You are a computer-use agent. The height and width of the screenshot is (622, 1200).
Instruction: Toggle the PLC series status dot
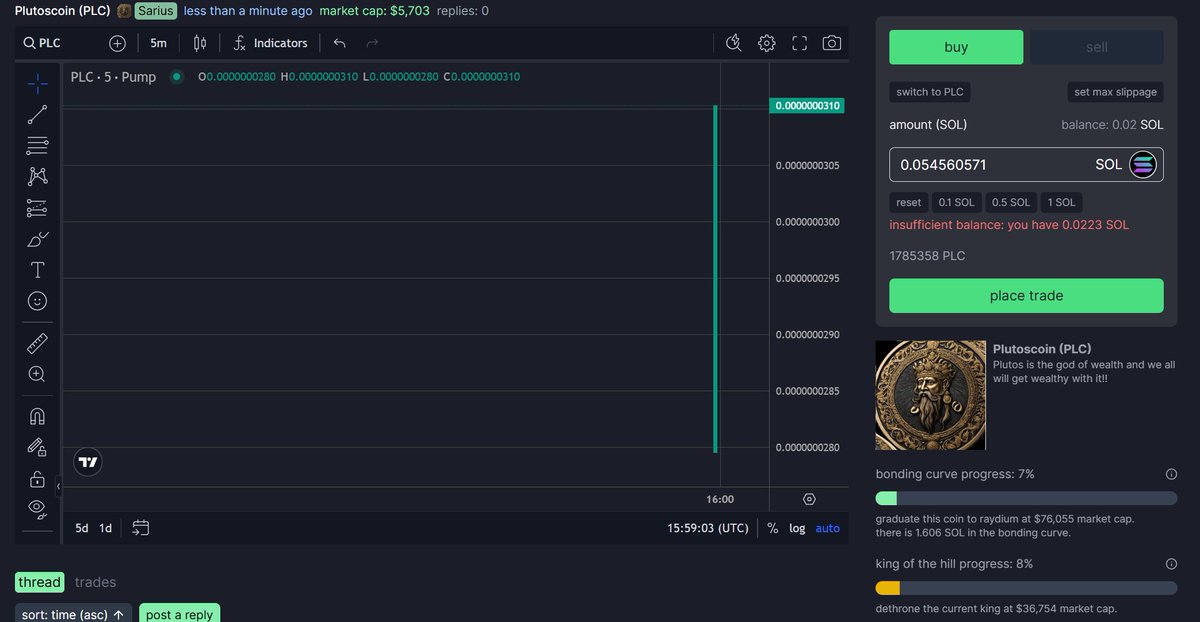click(177, 76)
